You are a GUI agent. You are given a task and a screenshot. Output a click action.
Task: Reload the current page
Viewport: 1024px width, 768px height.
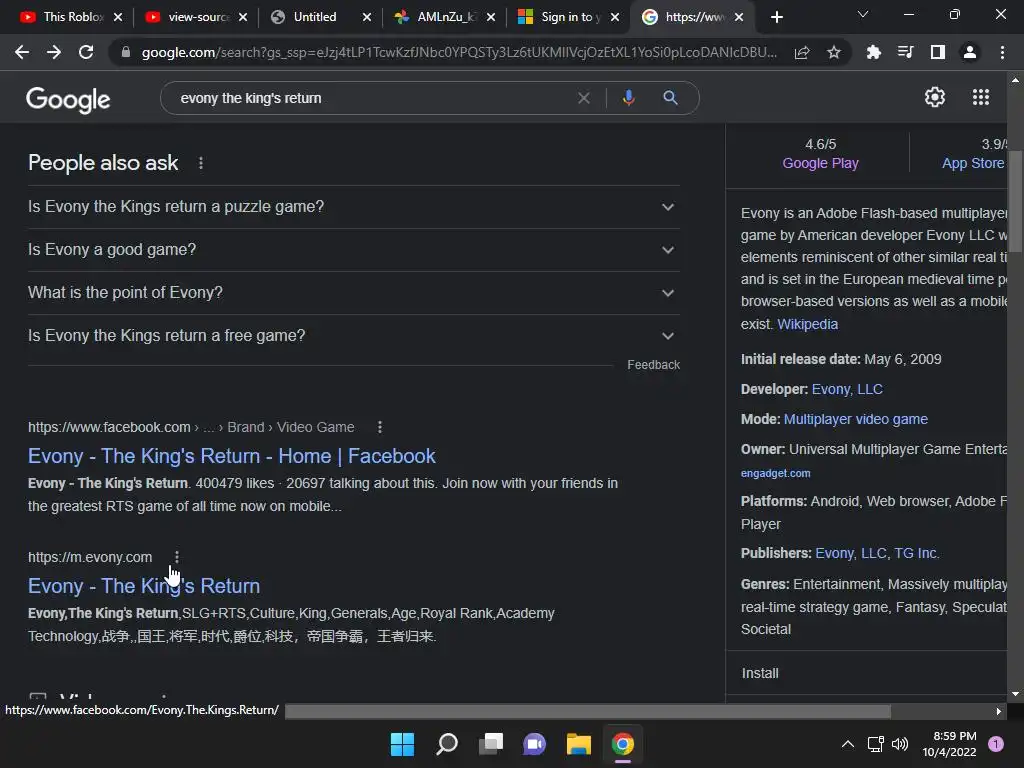pos(86,52)
